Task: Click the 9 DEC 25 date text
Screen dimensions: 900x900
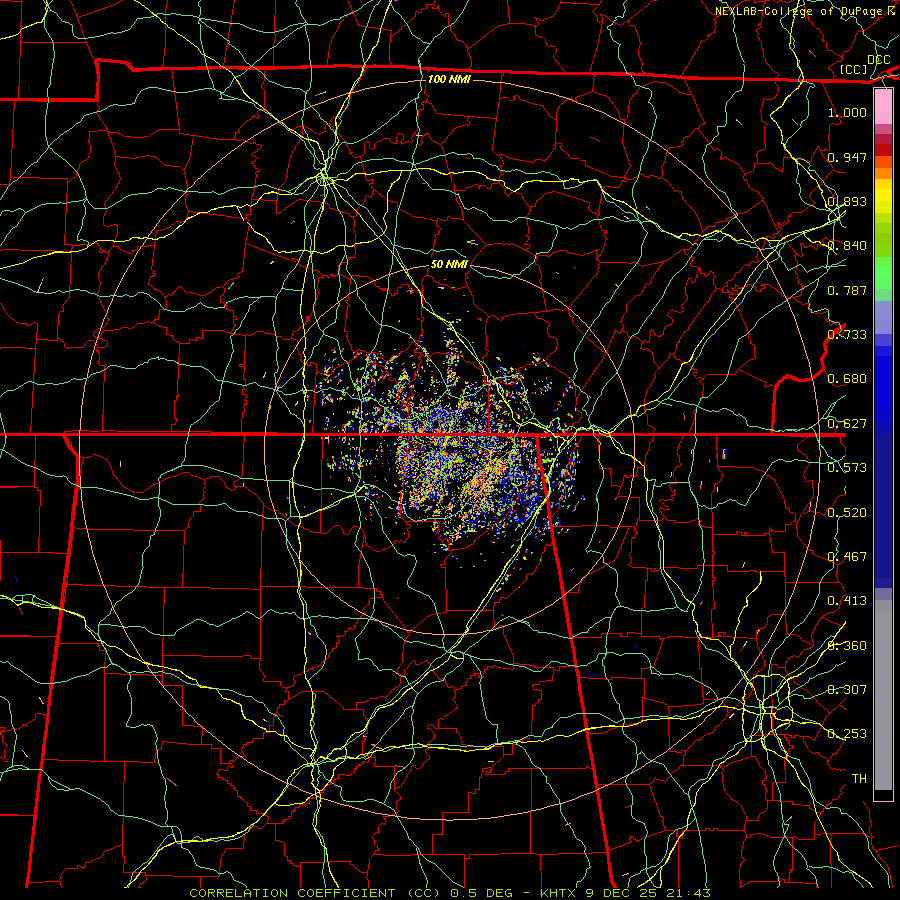Action: [x=621, y=893]
